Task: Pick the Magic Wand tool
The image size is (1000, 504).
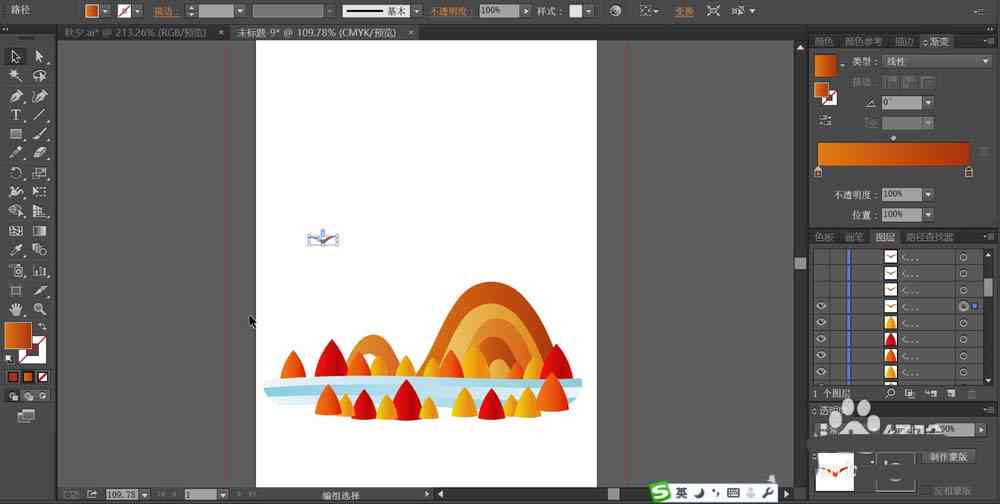Action: point(16,76)
